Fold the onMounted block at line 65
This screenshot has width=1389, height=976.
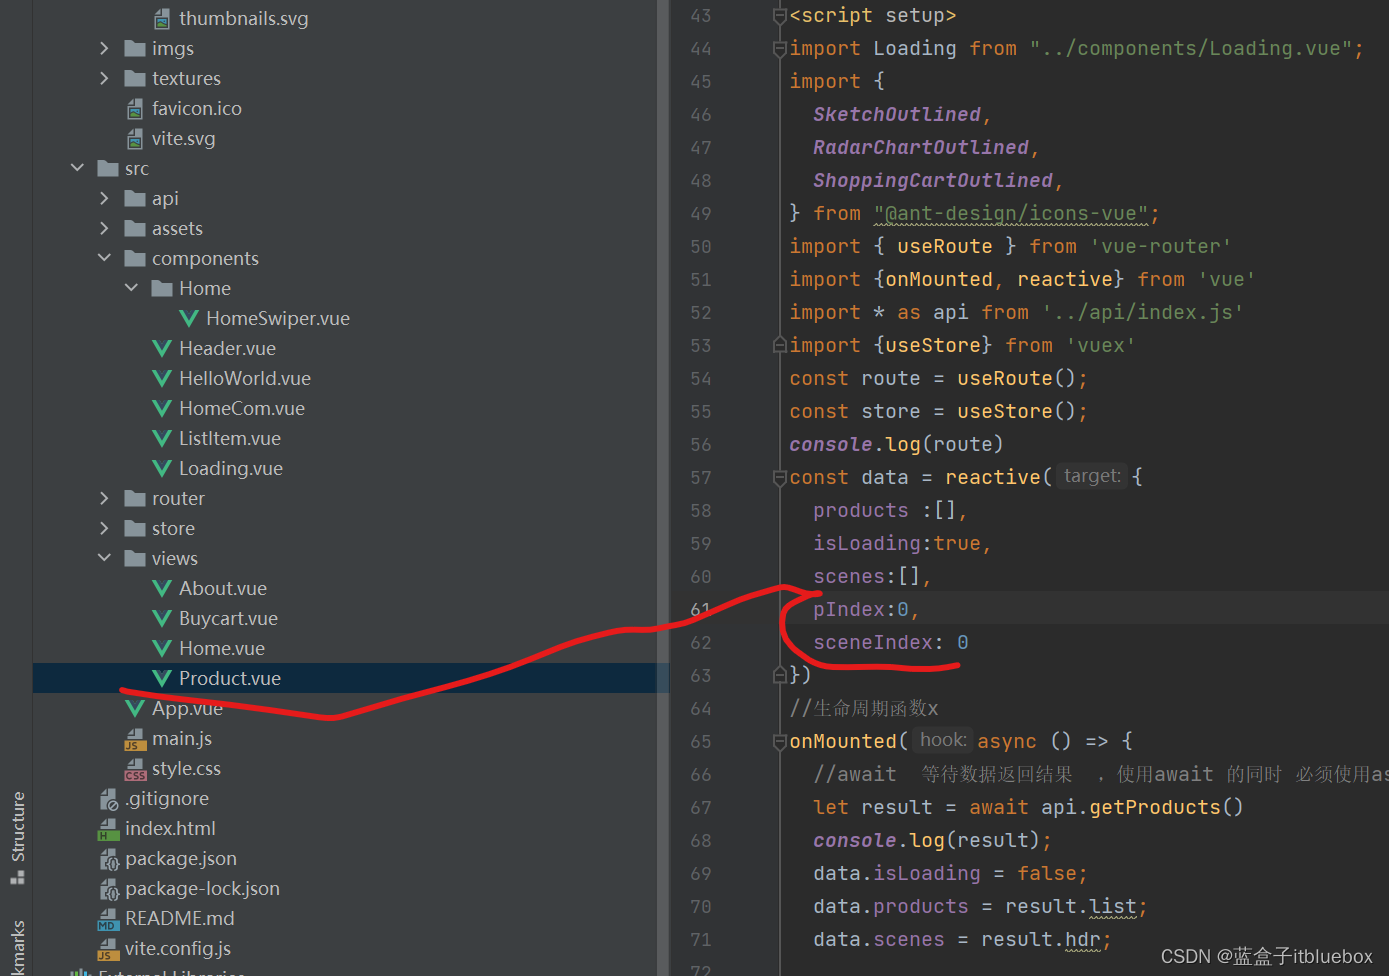(x=780, y=742)
